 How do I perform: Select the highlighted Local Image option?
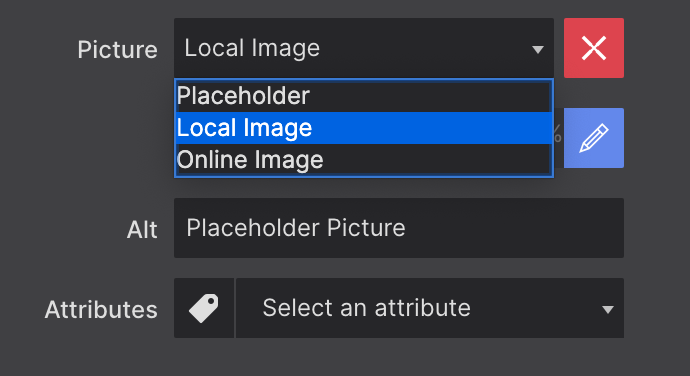(364, 128)
